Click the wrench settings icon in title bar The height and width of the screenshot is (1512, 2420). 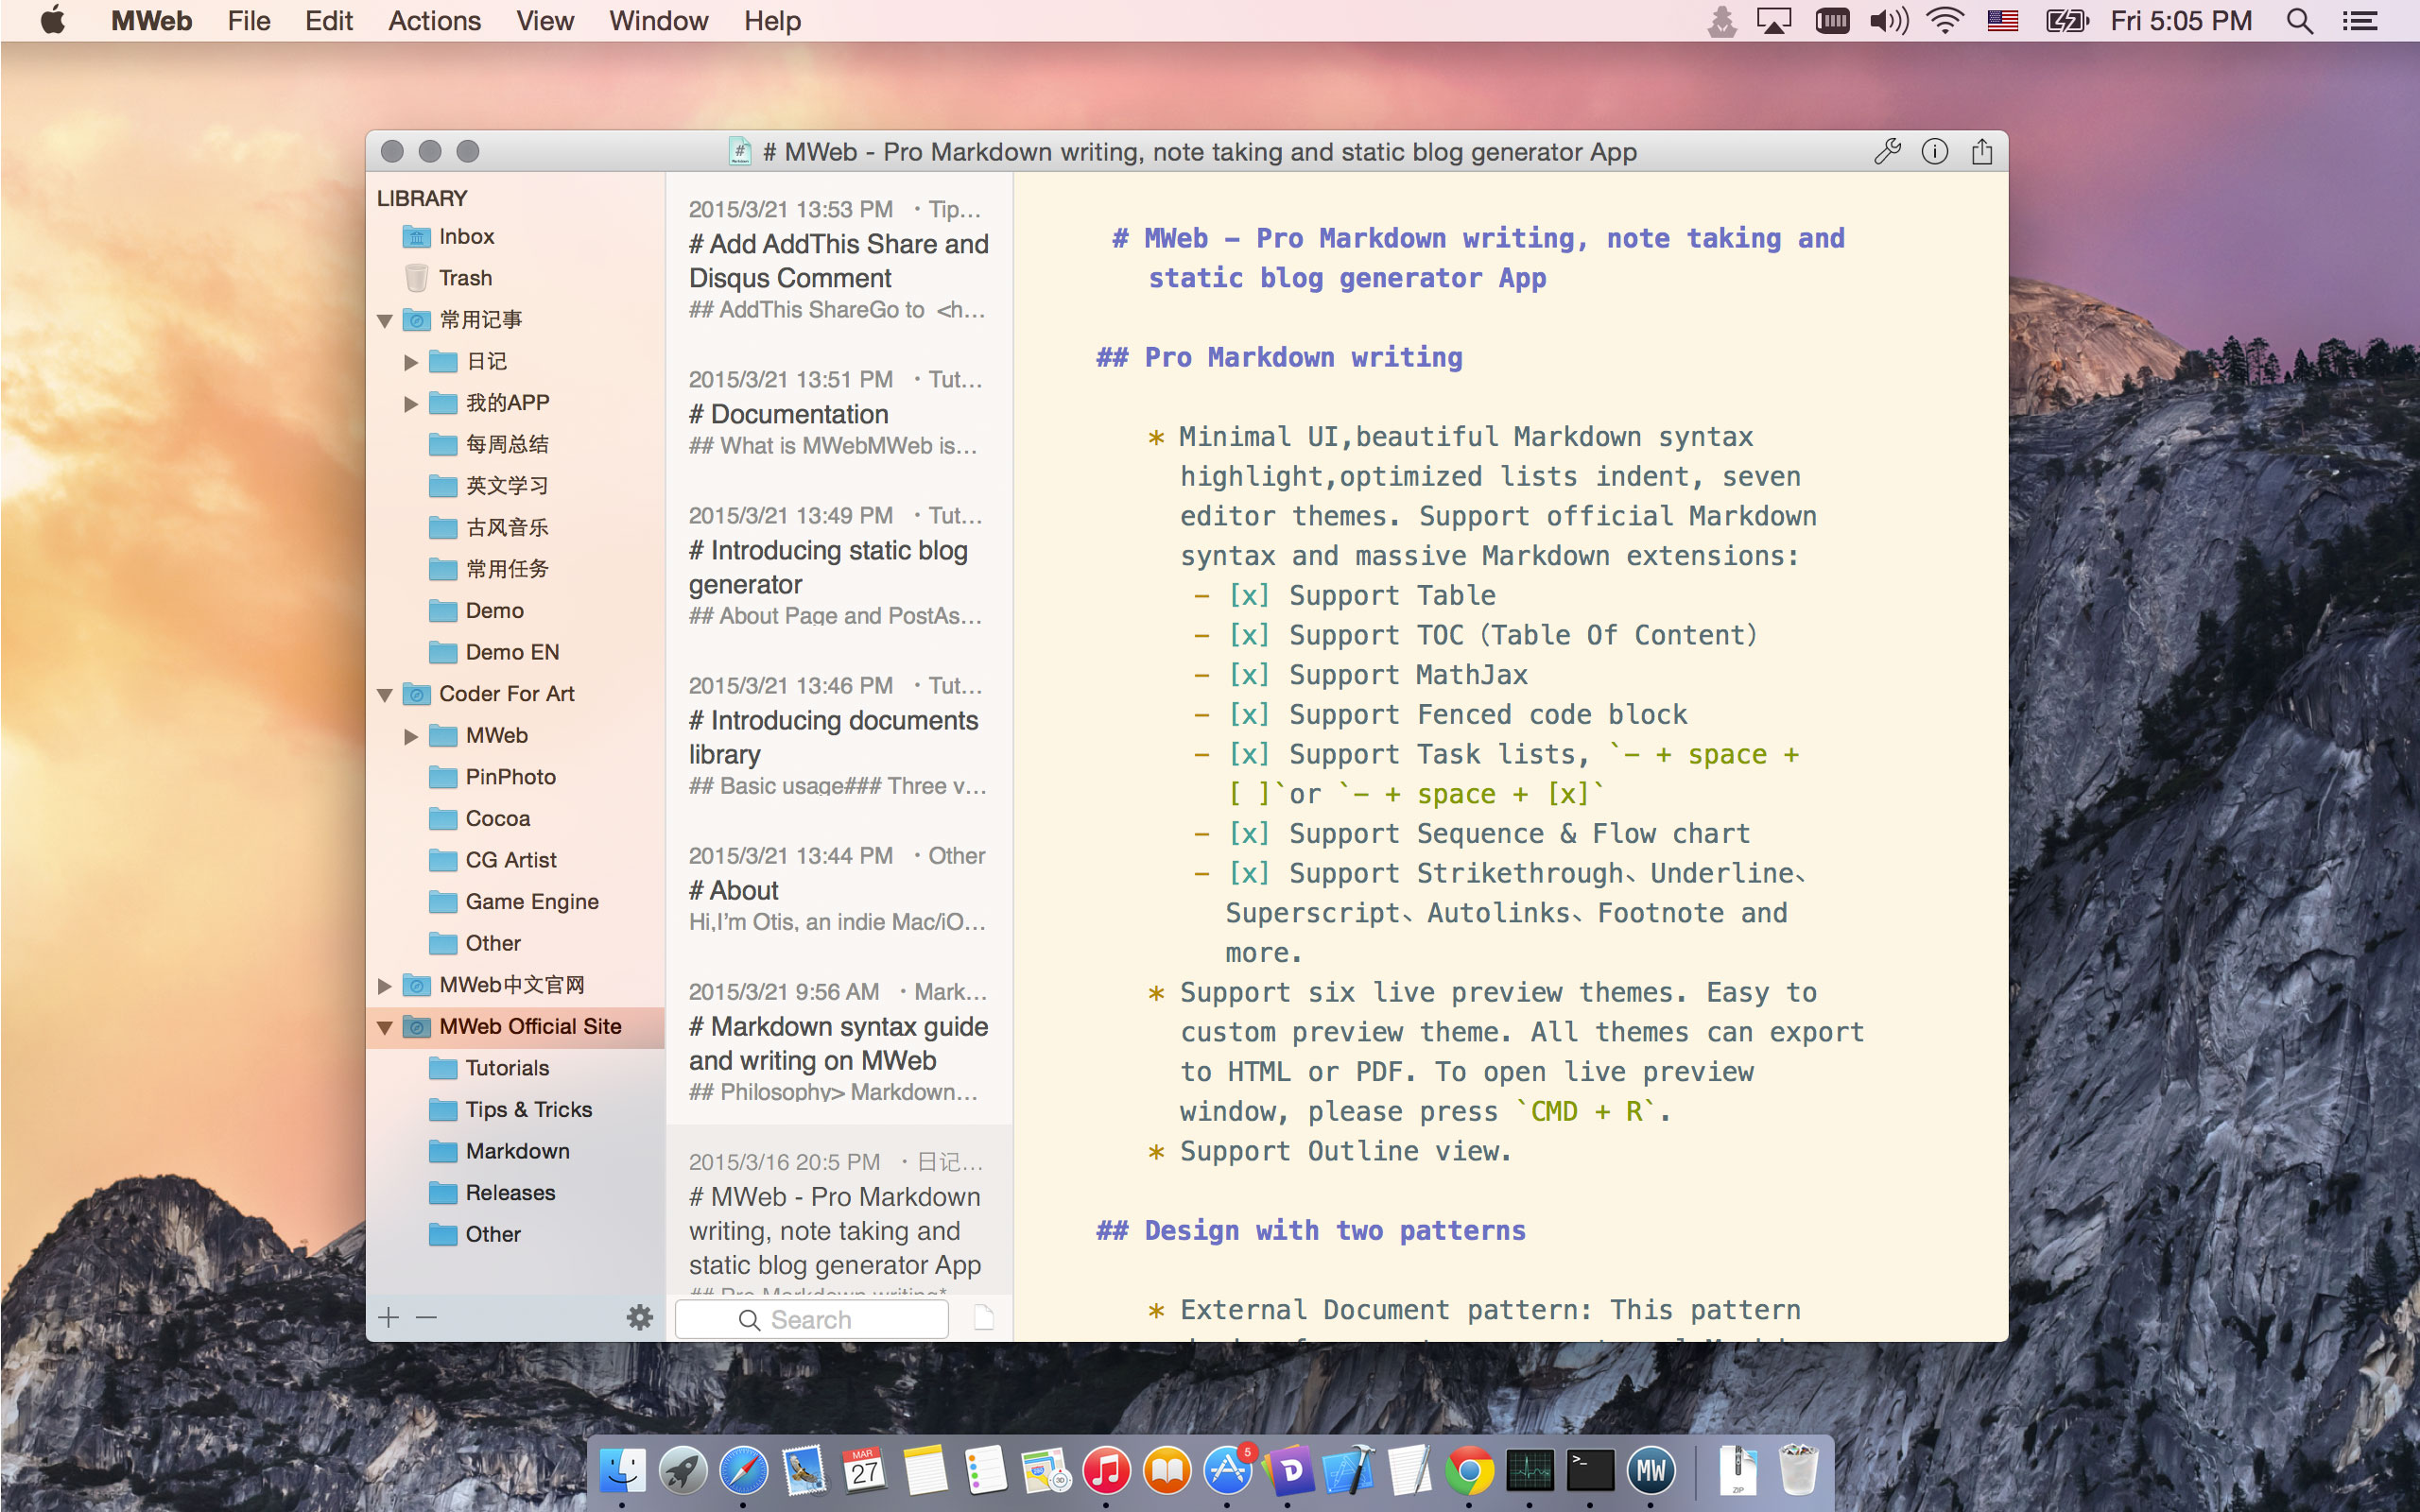[1887, 151]
